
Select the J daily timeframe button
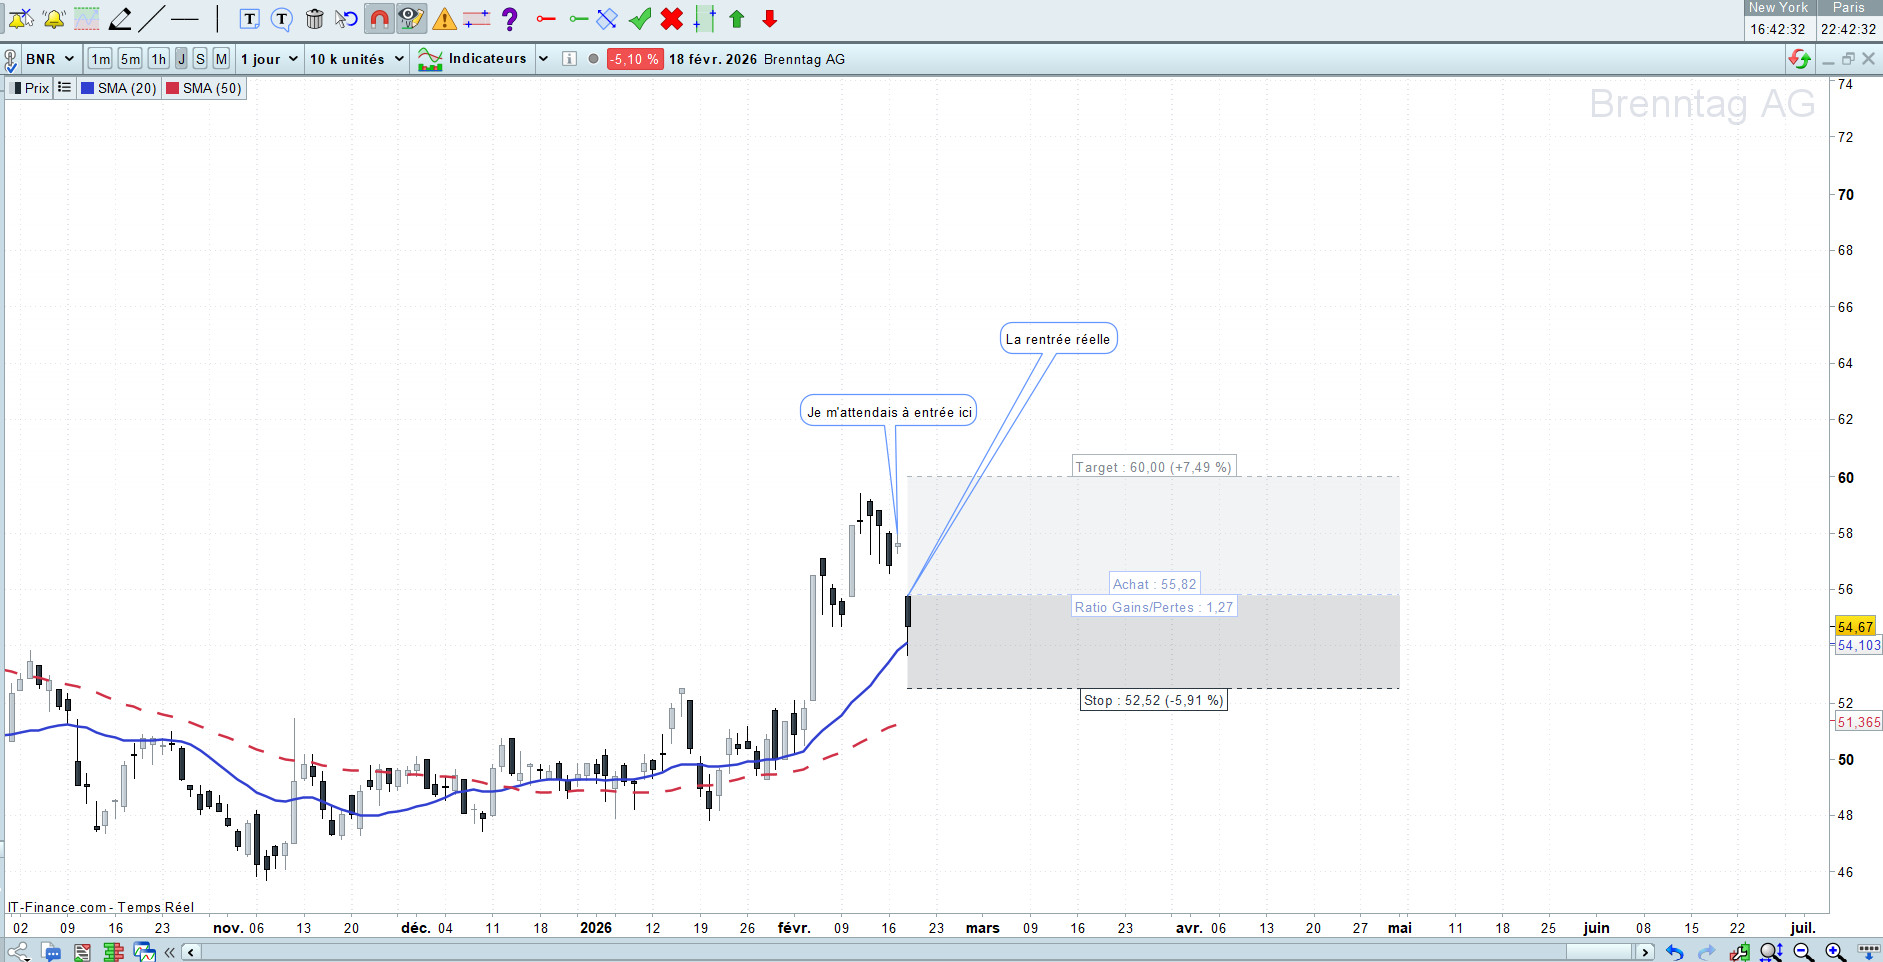click(x=181, y=59)
